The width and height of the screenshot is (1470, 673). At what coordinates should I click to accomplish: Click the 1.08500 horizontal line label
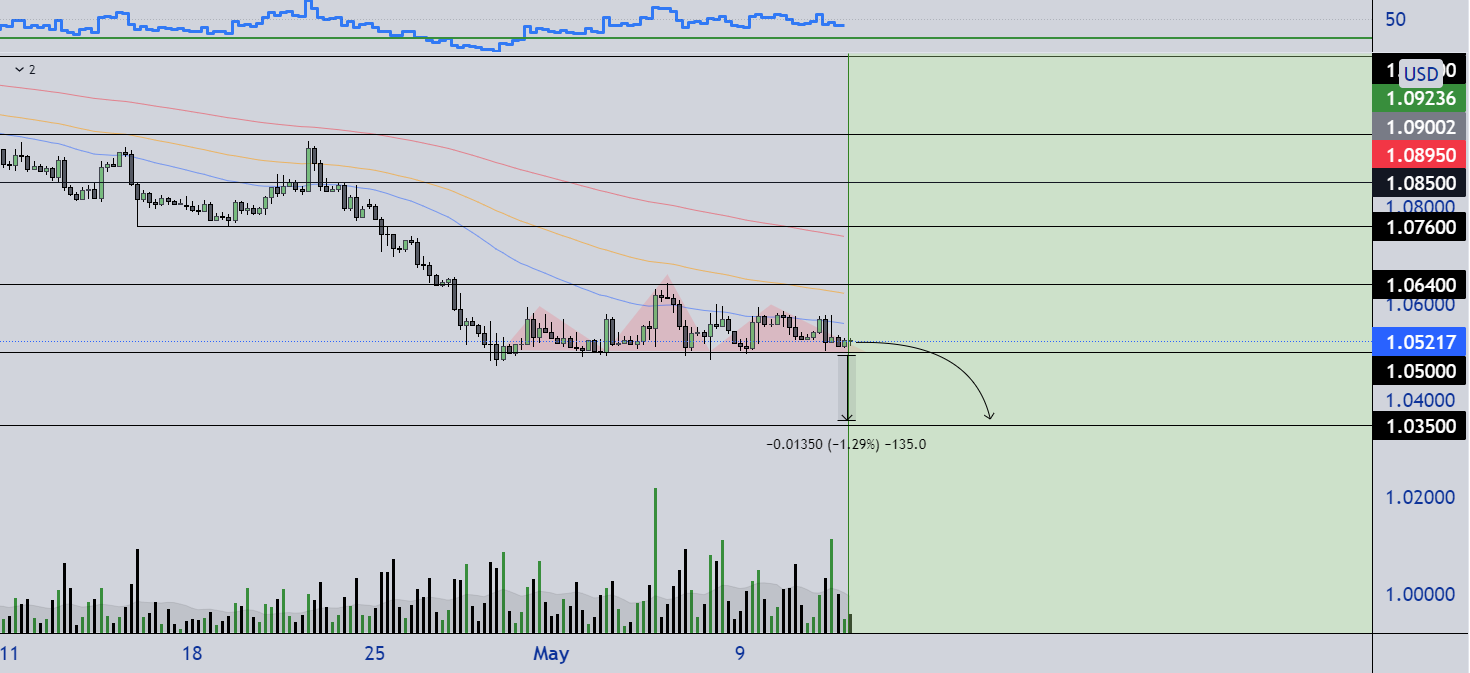tap(1420, 183)
